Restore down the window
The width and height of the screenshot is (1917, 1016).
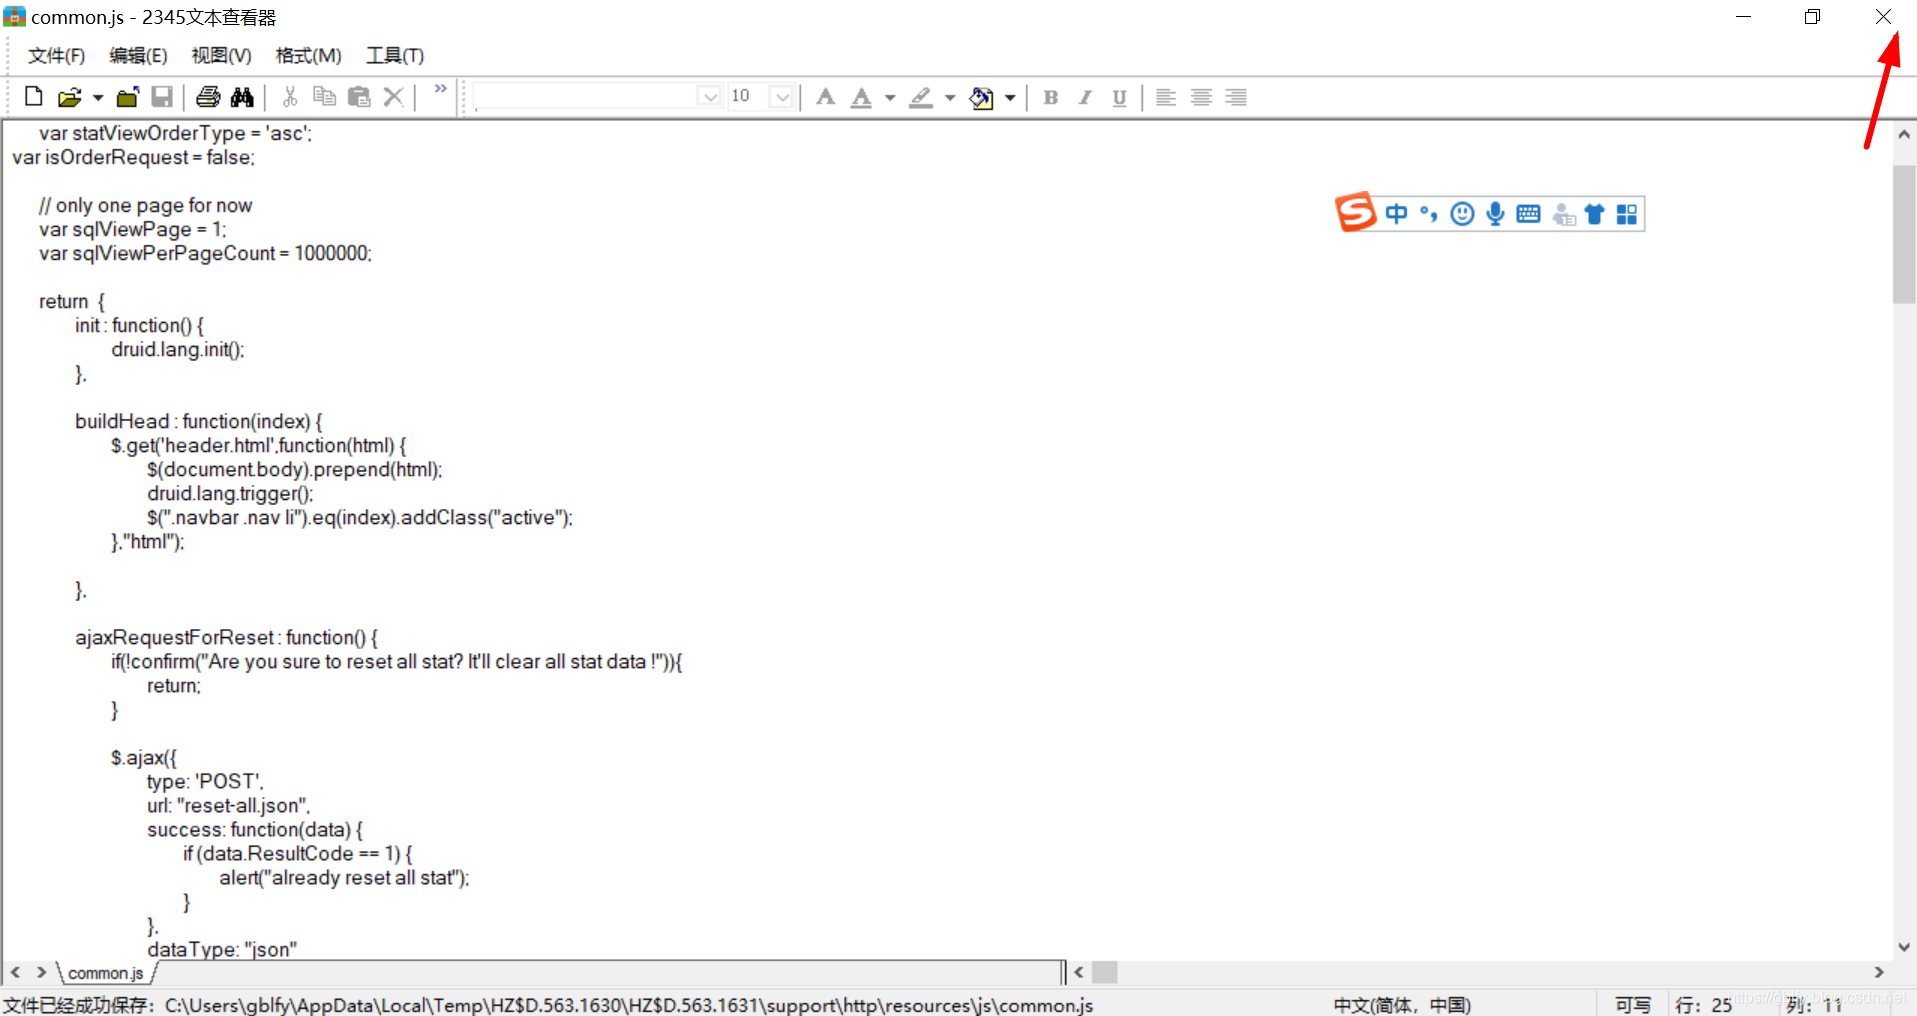(1812, 17)
